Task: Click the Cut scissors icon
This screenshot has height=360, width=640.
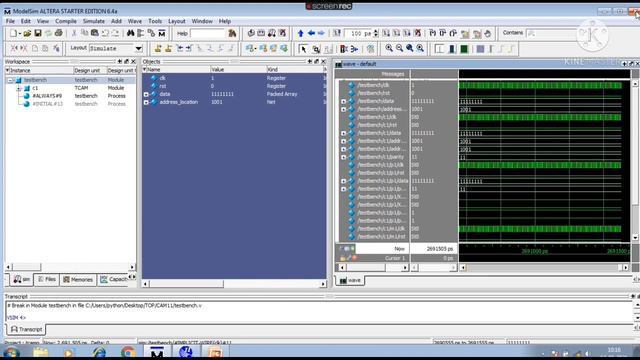Action: click(74, 33)
